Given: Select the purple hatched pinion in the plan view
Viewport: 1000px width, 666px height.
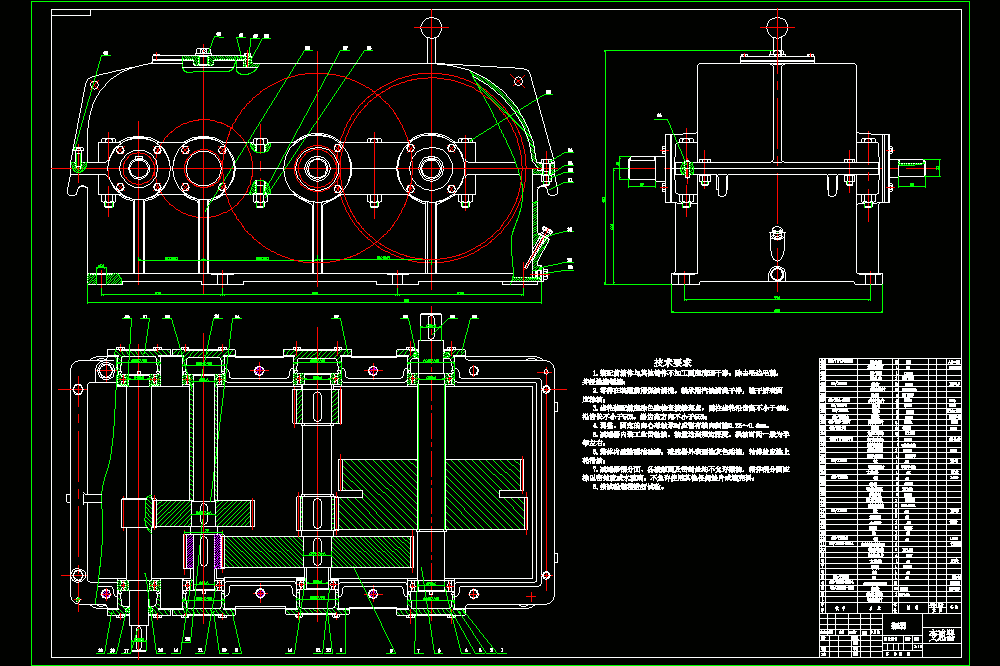Looking at the screenshot, I should pos(203,551).
